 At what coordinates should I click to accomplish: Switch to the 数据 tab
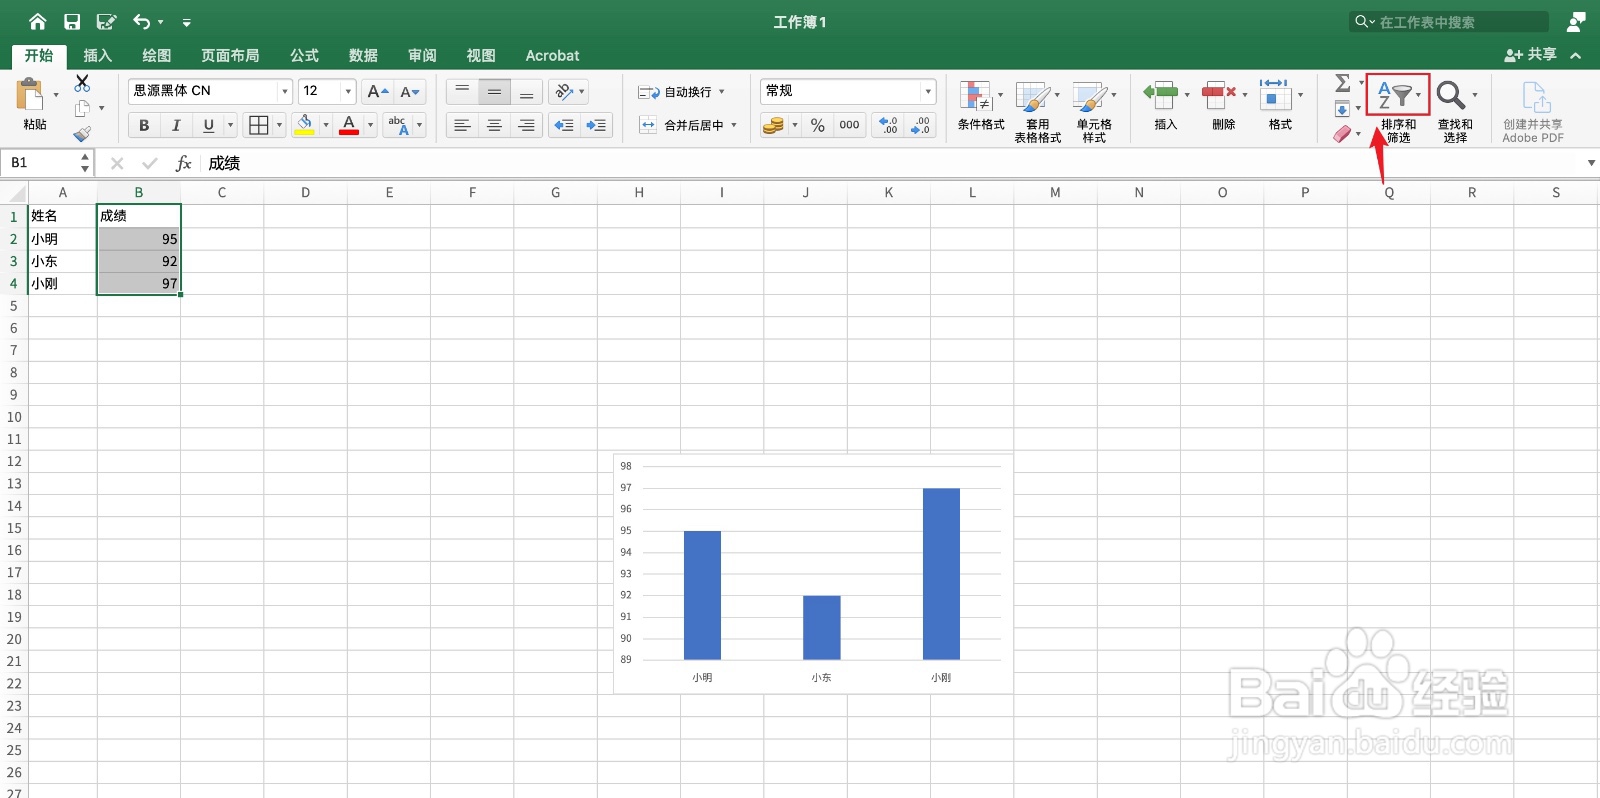pyautogui.click(x=363, y=55)
